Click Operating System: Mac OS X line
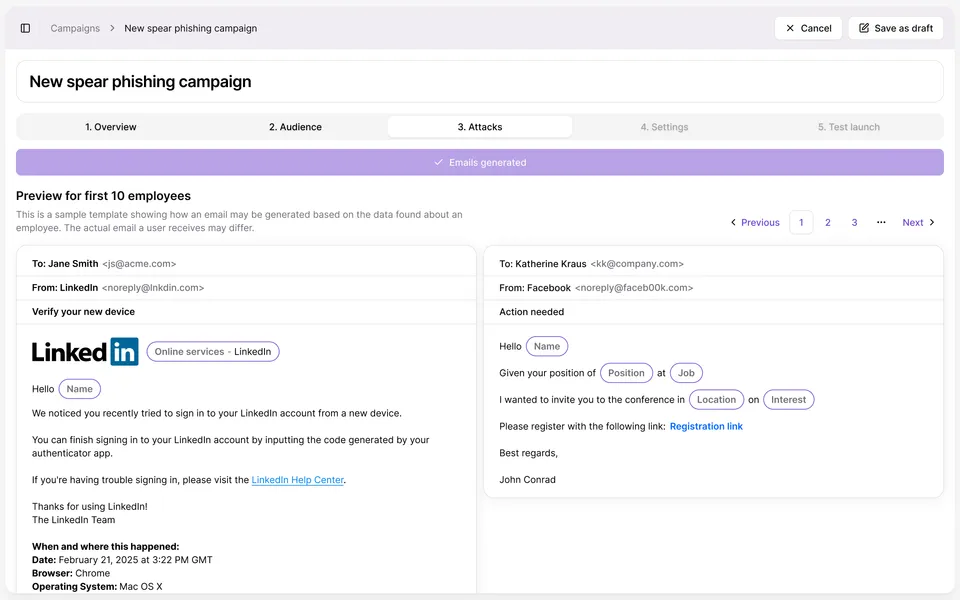Screen dimensions: 960x600 pyautogui.click(x=97, y=587)
